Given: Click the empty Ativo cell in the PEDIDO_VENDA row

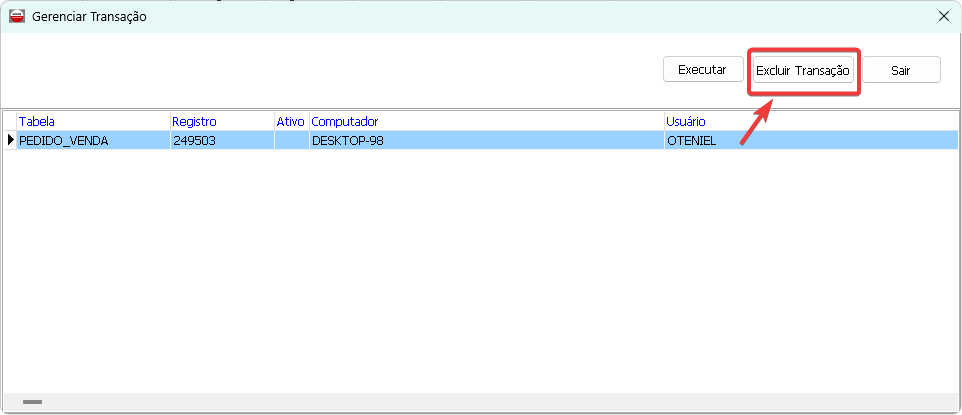Looking at the screenshot, I should pos(291,140).
